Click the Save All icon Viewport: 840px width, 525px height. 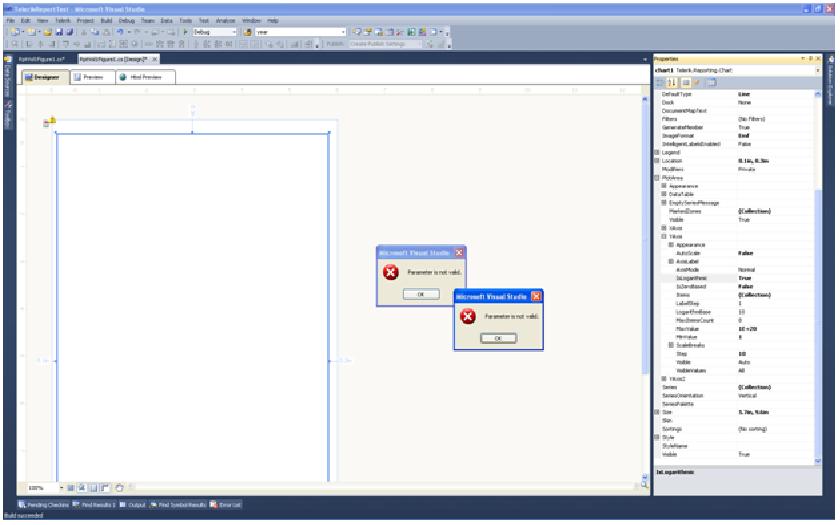[x=69, y=32]
